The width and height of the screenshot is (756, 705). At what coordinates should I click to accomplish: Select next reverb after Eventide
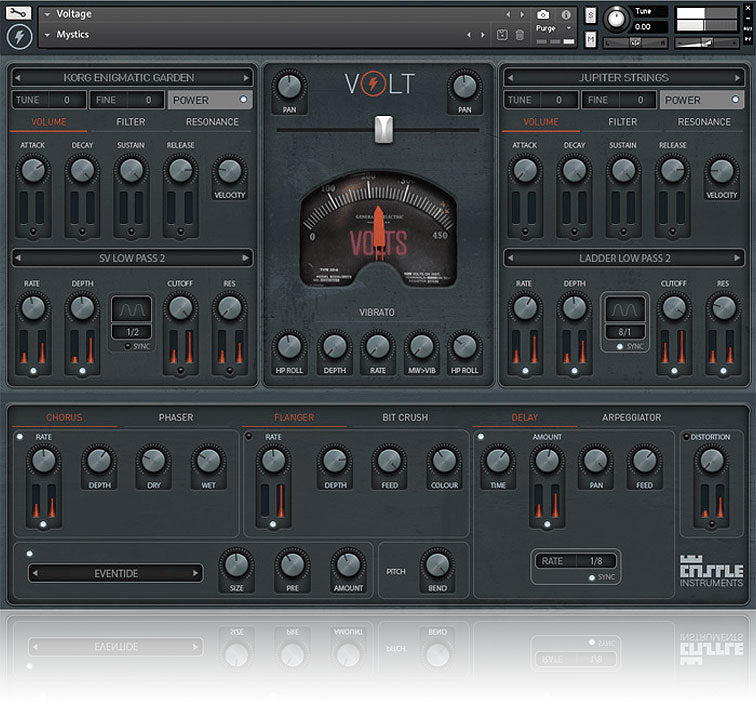click(x=195, y=573)
